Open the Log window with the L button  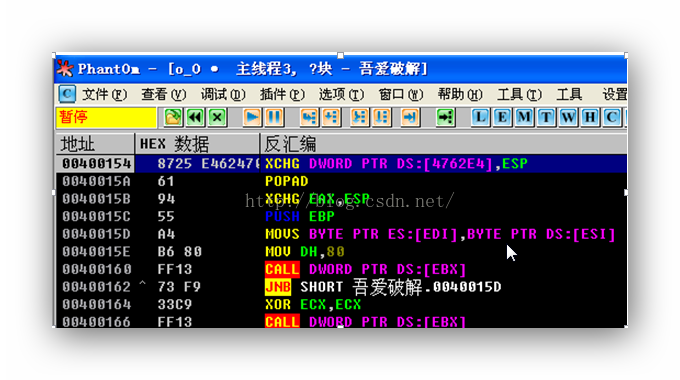coord(480,117)
